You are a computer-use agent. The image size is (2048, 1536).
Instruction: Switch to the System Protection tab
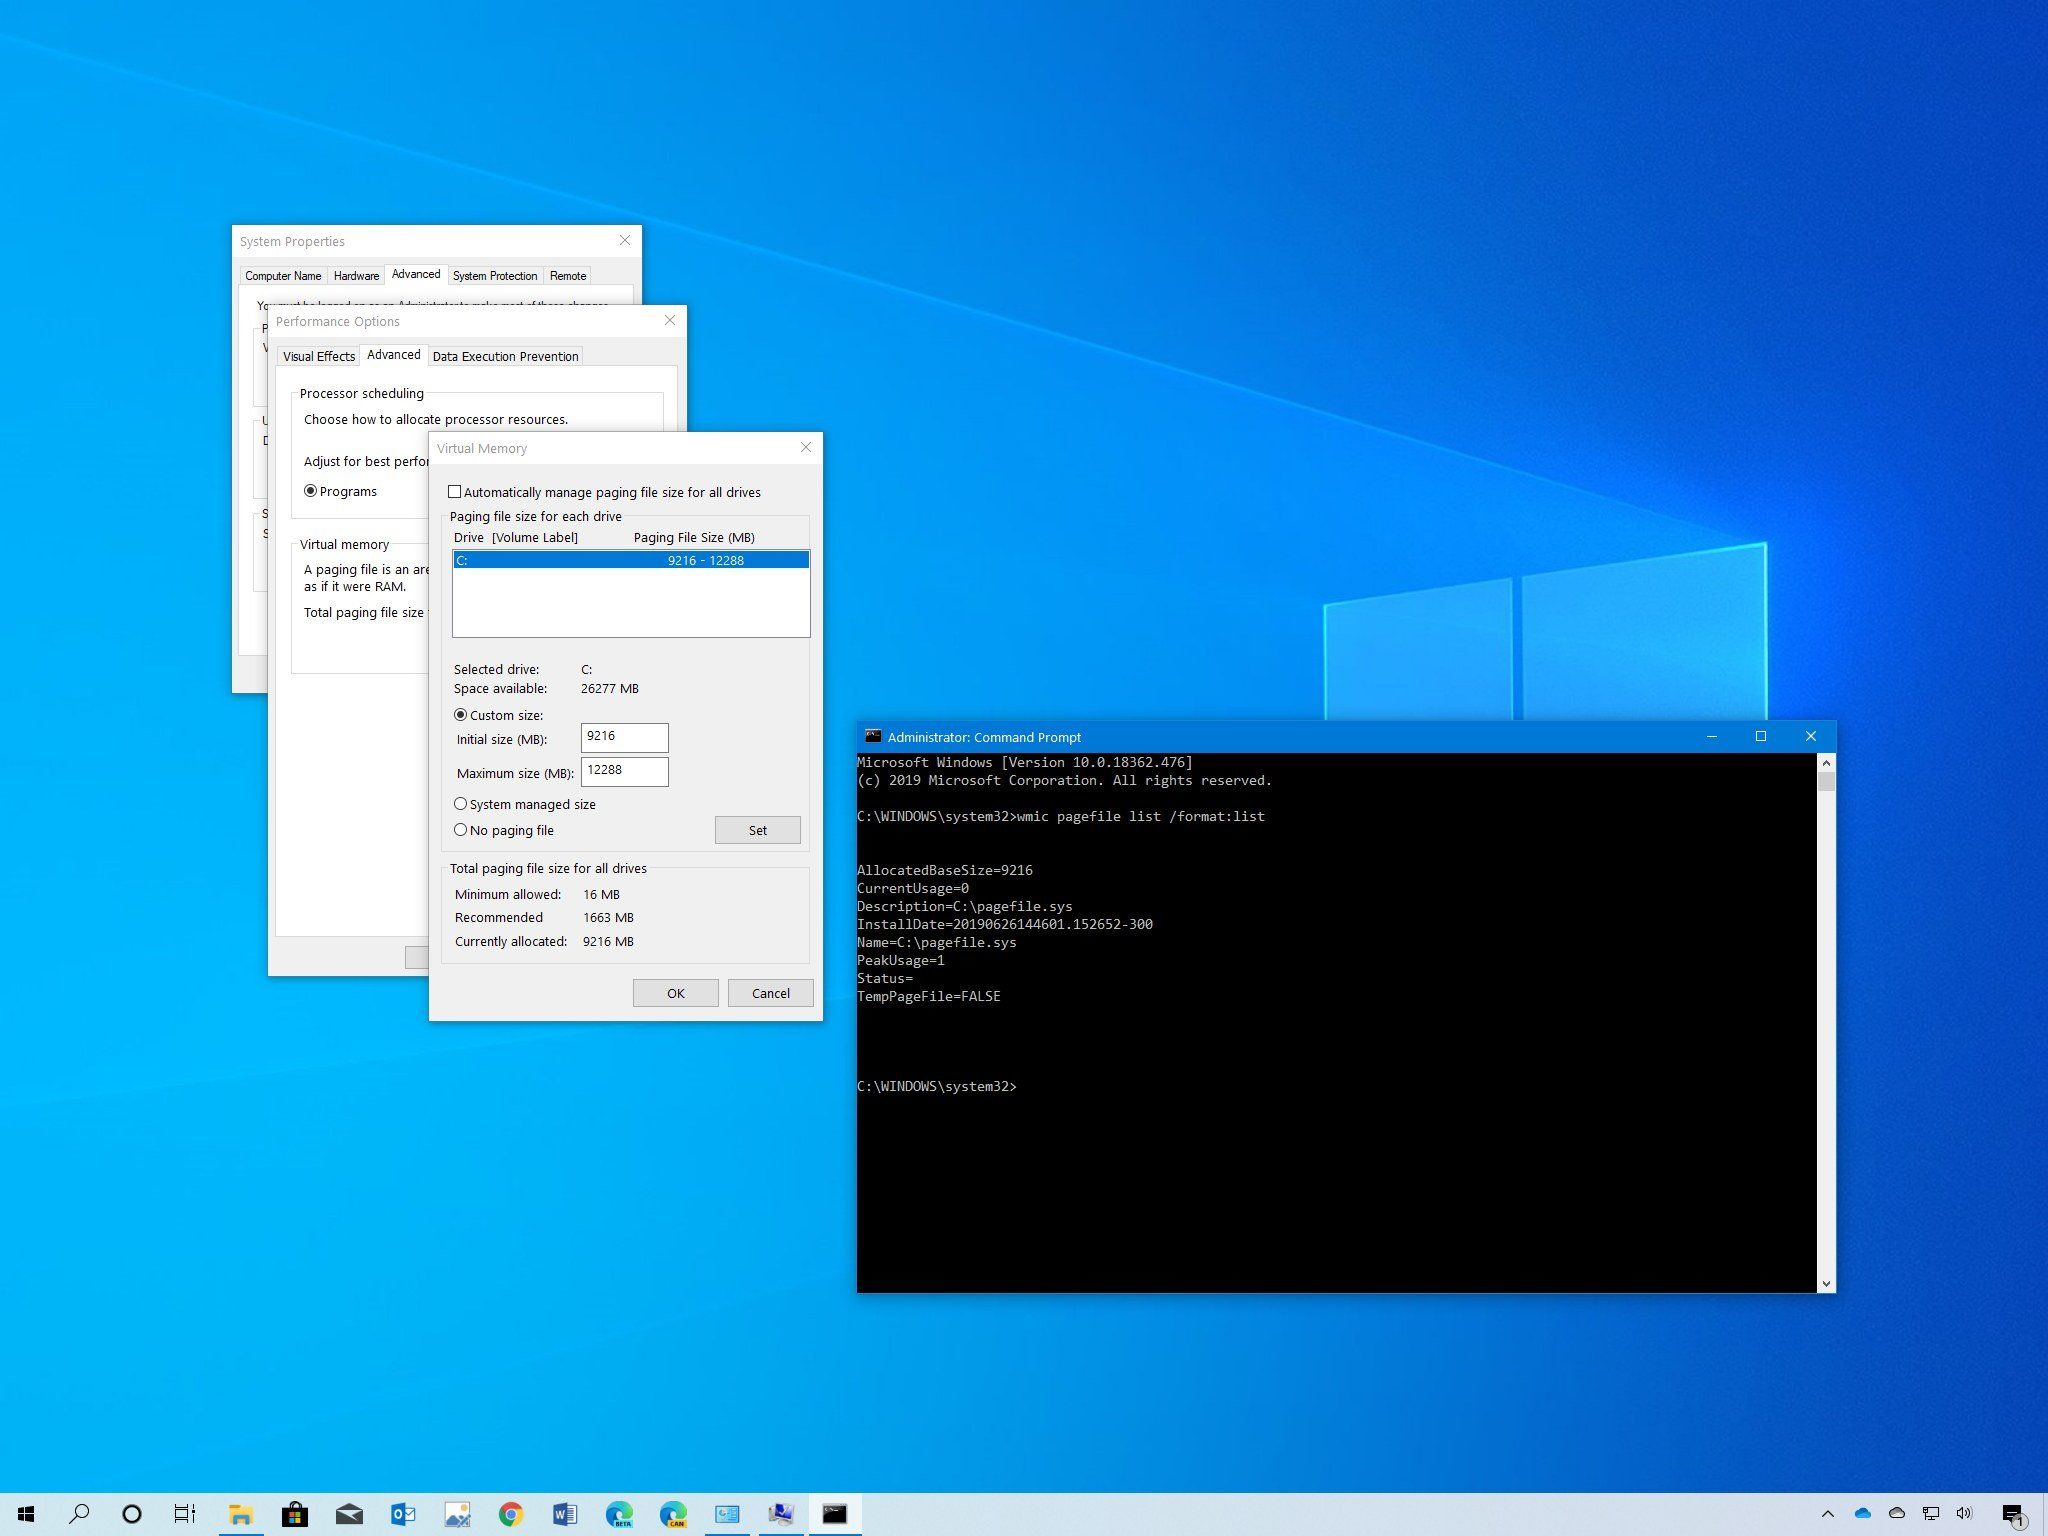point(494,275)
